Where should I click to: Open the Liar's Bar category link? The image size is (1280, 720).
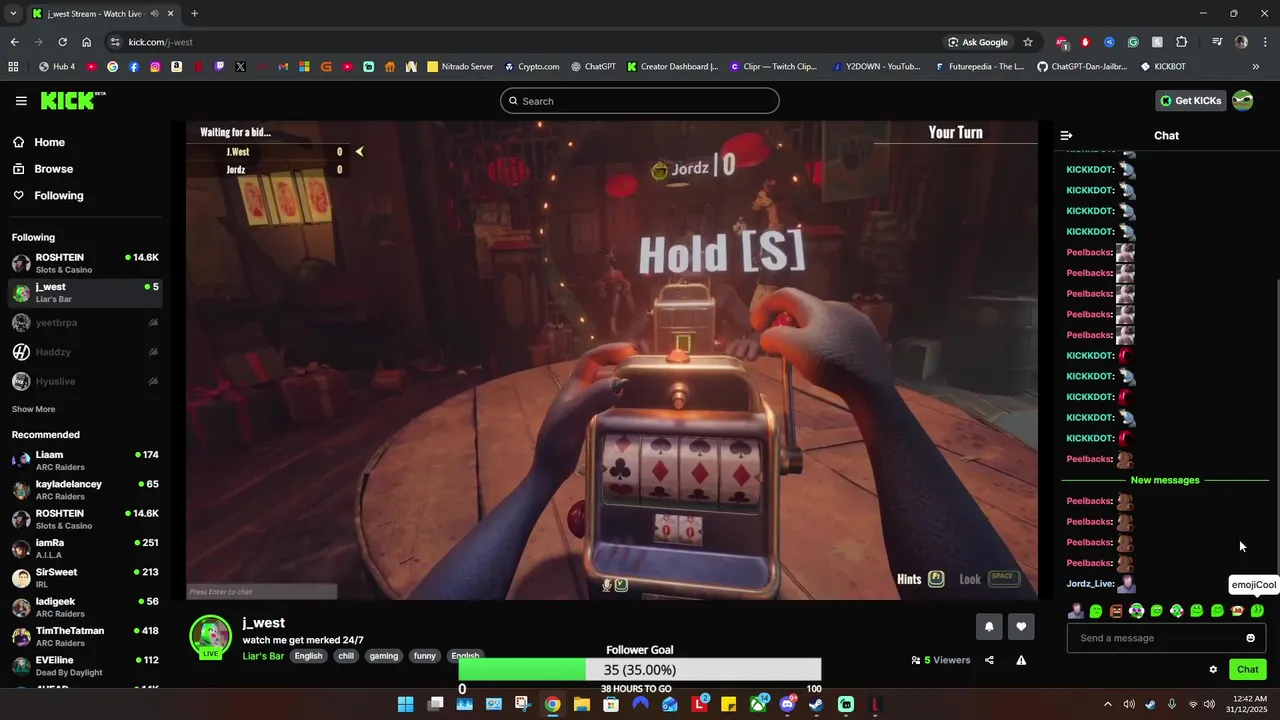pyautogui.click(x=263, y=656)
